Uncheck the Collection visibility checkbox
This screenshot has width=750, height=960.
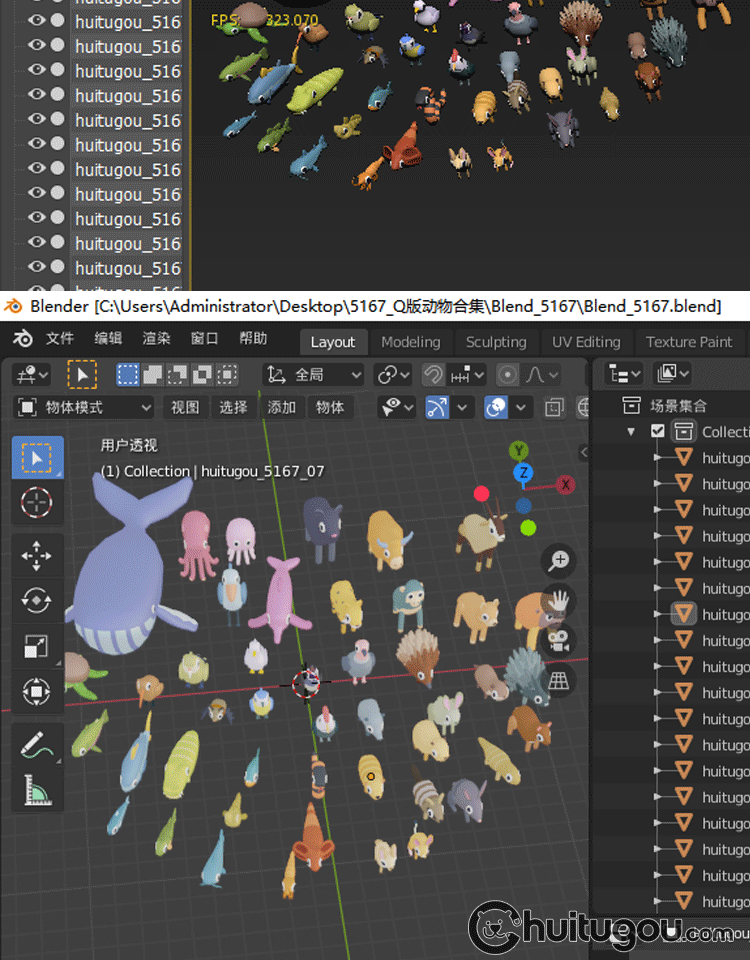(657, 432)
